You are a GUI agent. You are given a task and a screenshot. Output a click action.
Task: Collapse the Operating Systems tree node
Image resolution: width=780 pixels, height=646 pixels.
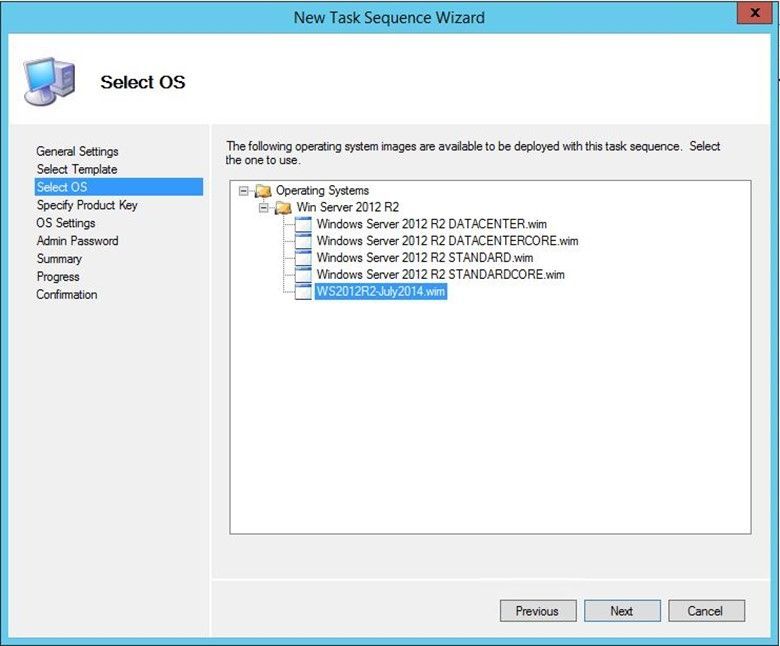click(x=243, y=190)
